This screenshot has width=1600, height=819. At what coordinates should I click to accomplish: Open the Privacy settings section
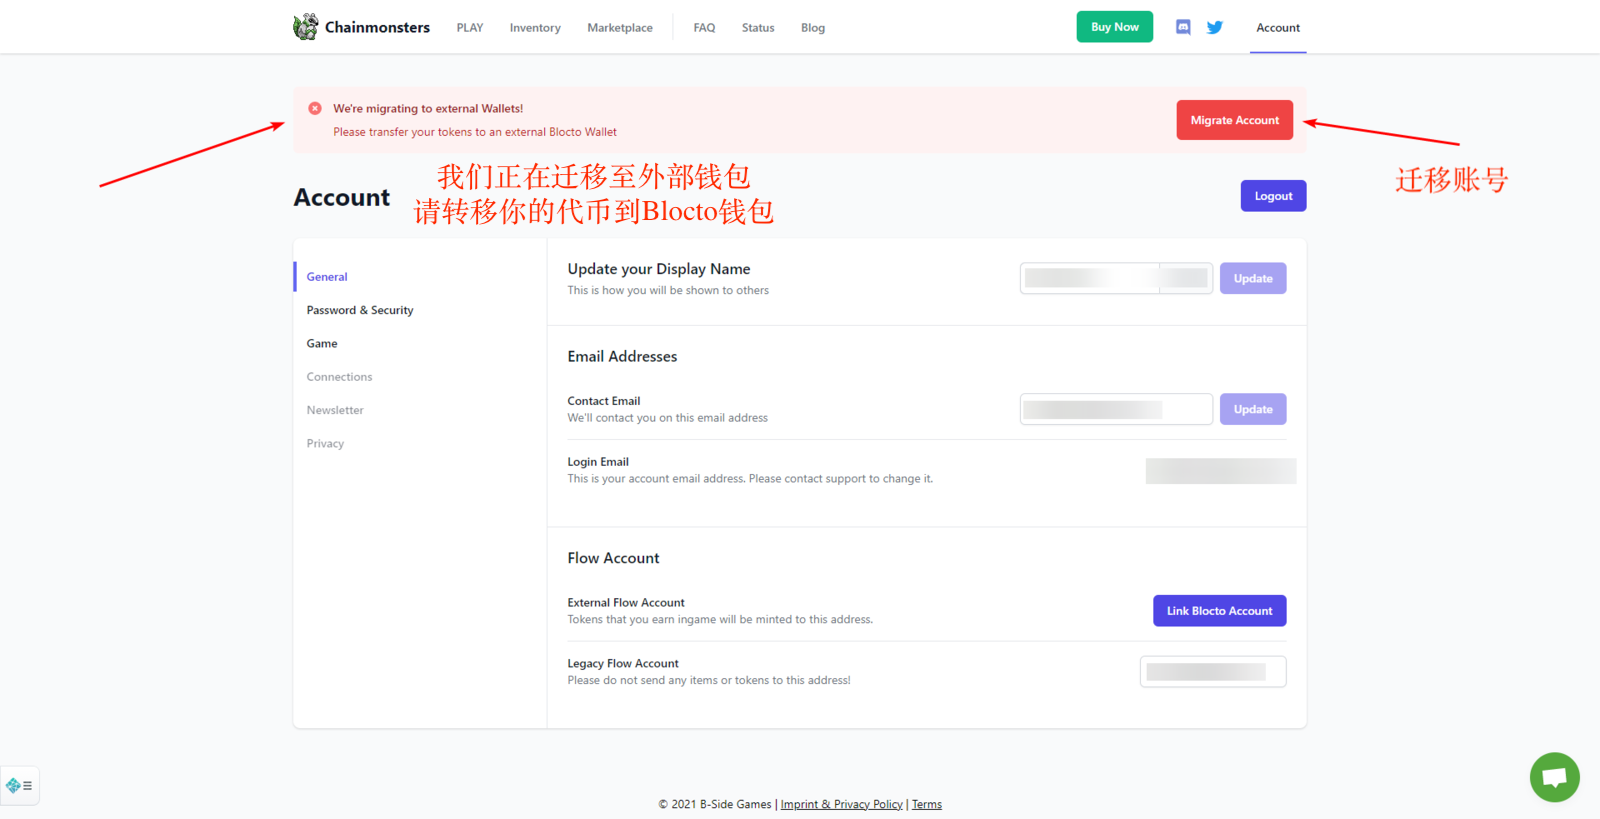click(x=325, y=443)
